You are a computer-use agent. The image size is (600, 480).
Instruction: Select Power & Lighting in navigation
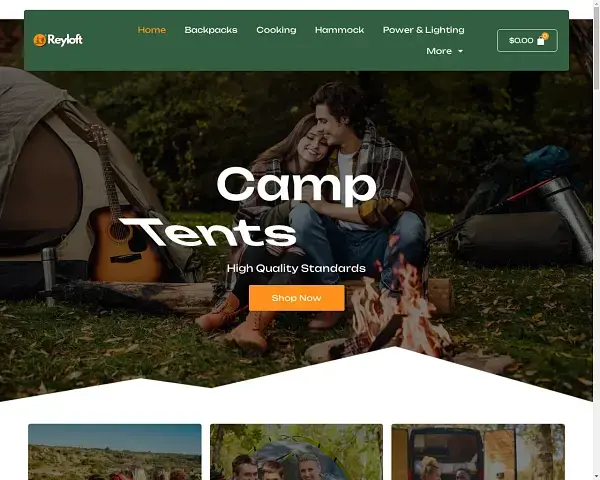tap(424, 30)
